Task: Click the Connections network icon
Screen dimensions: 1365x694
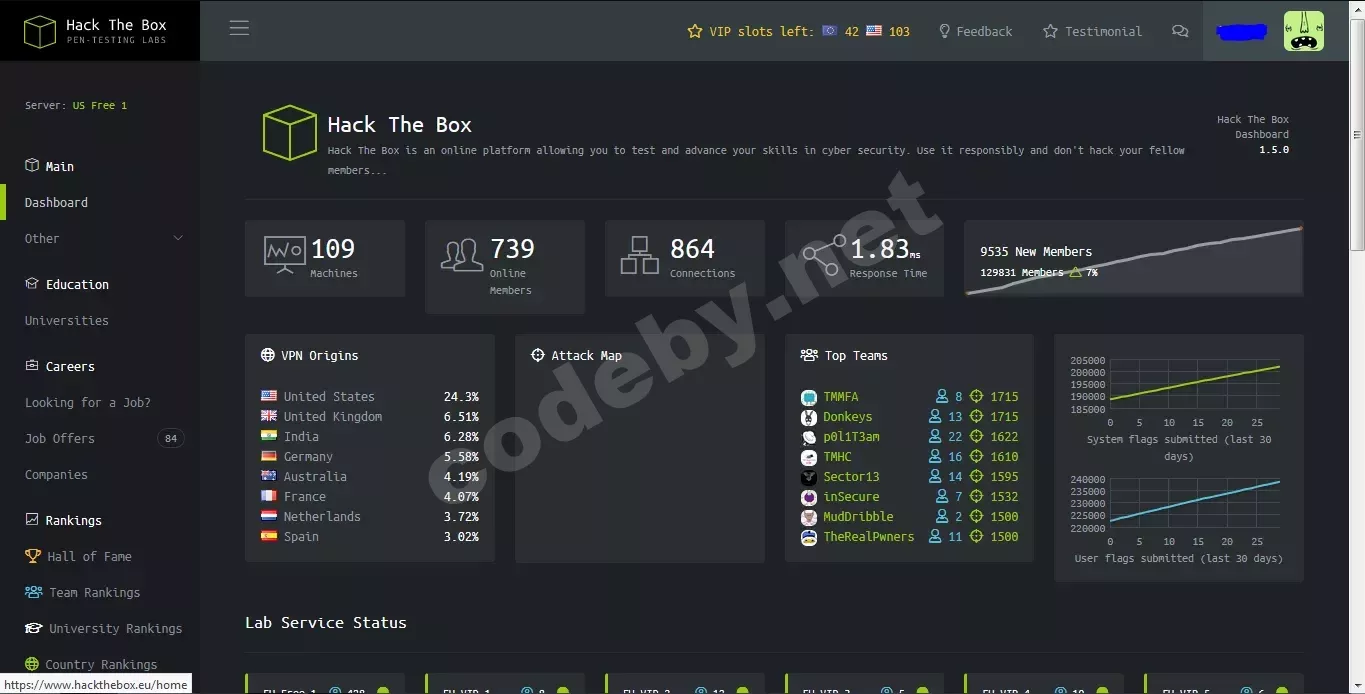Action: [x=640, y=255]
